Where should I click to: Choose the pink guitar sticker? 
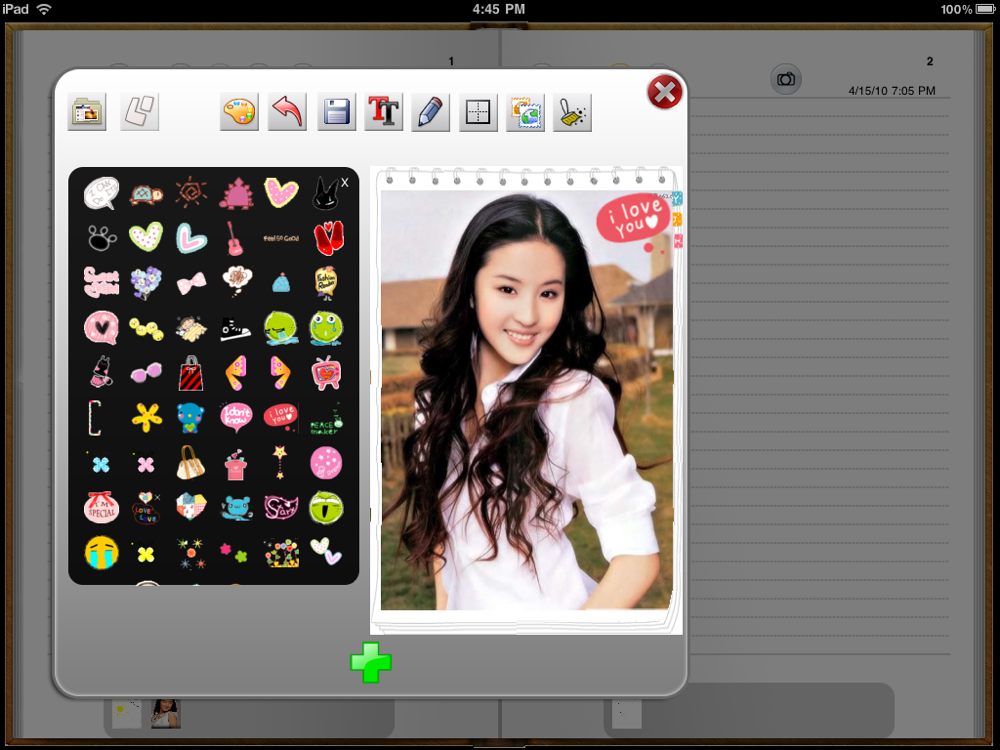point(235,238)
